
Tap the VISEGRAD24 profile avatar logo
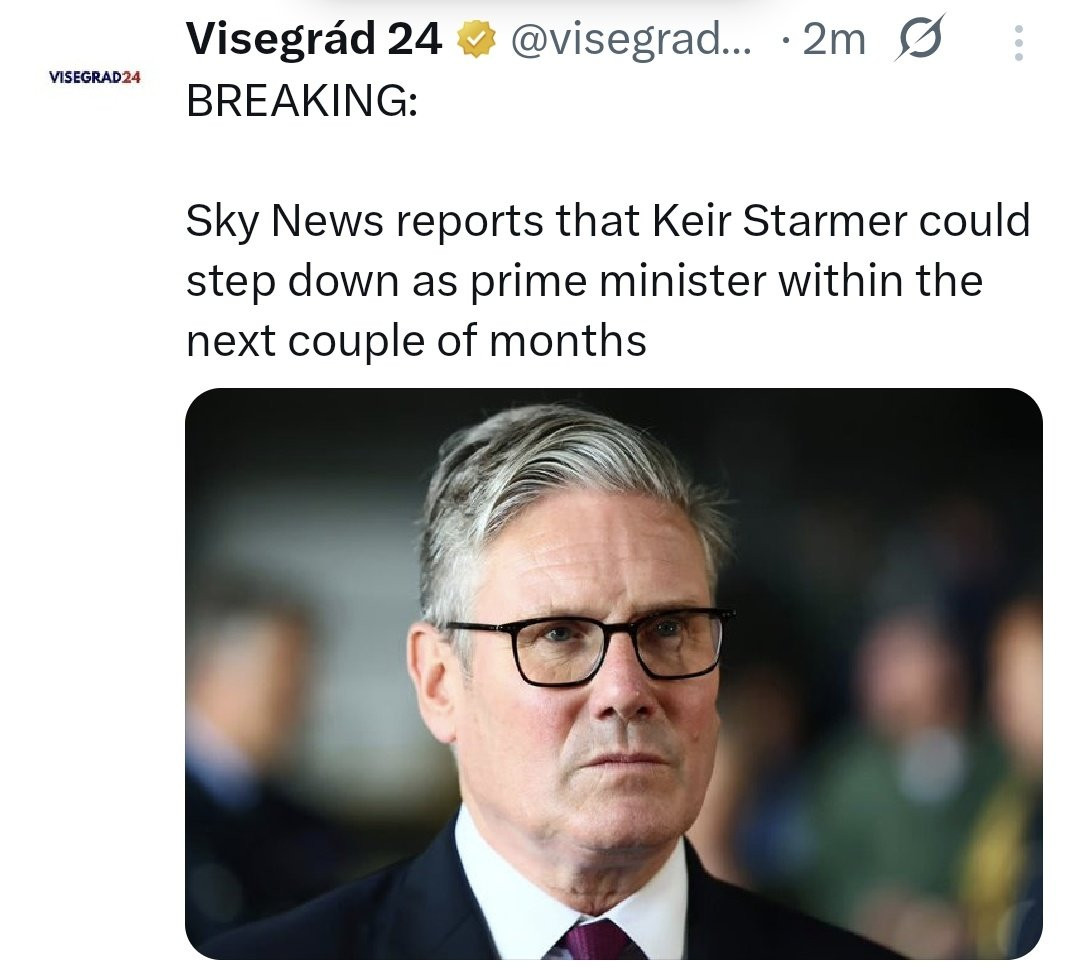tap(95, 78)
